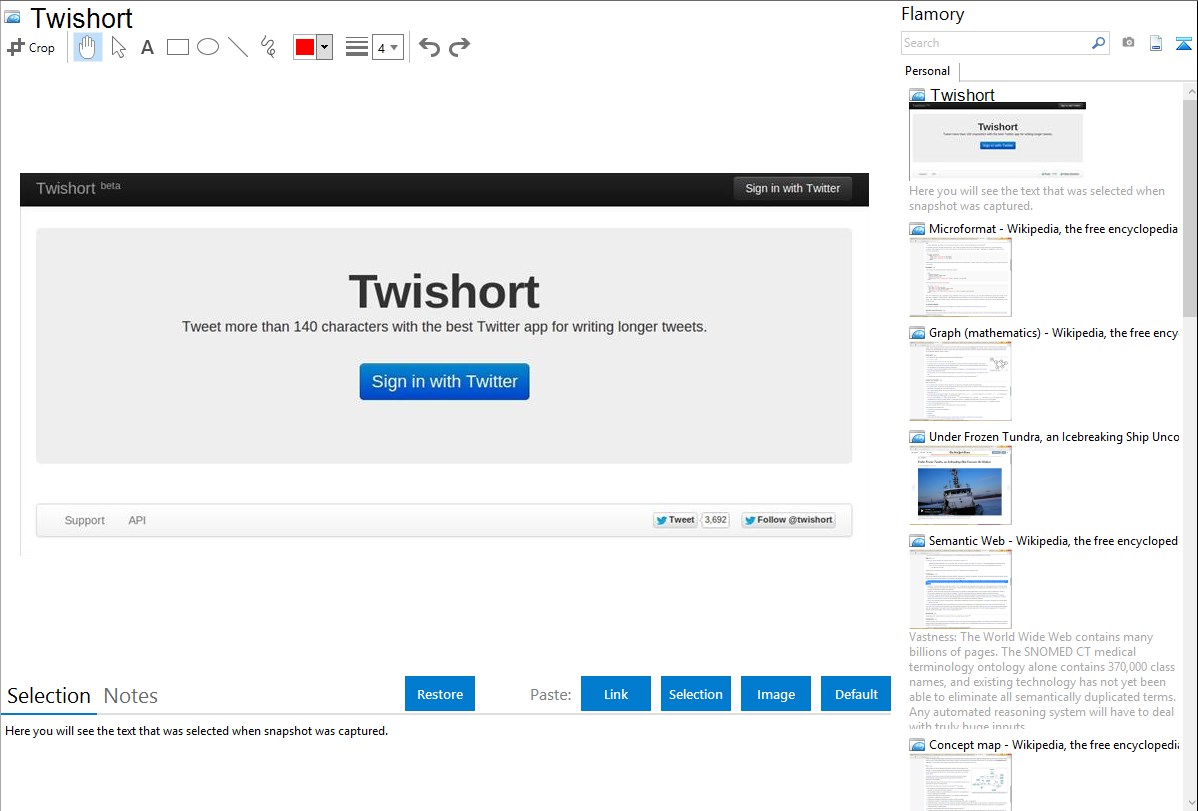Click the red color swatch
Screen dimensions: 1198x811
click(x=304, y=47)
